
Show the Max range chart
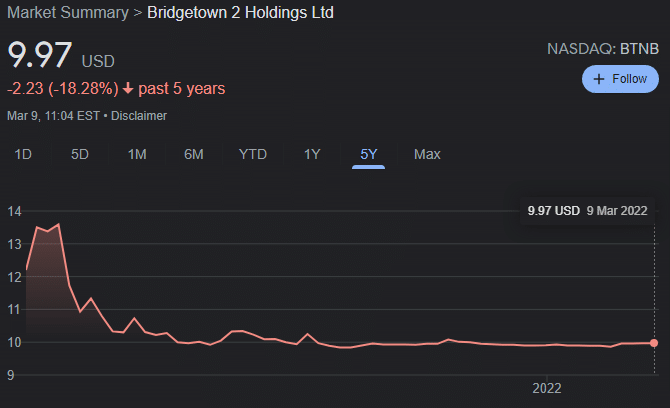(427, 154)
